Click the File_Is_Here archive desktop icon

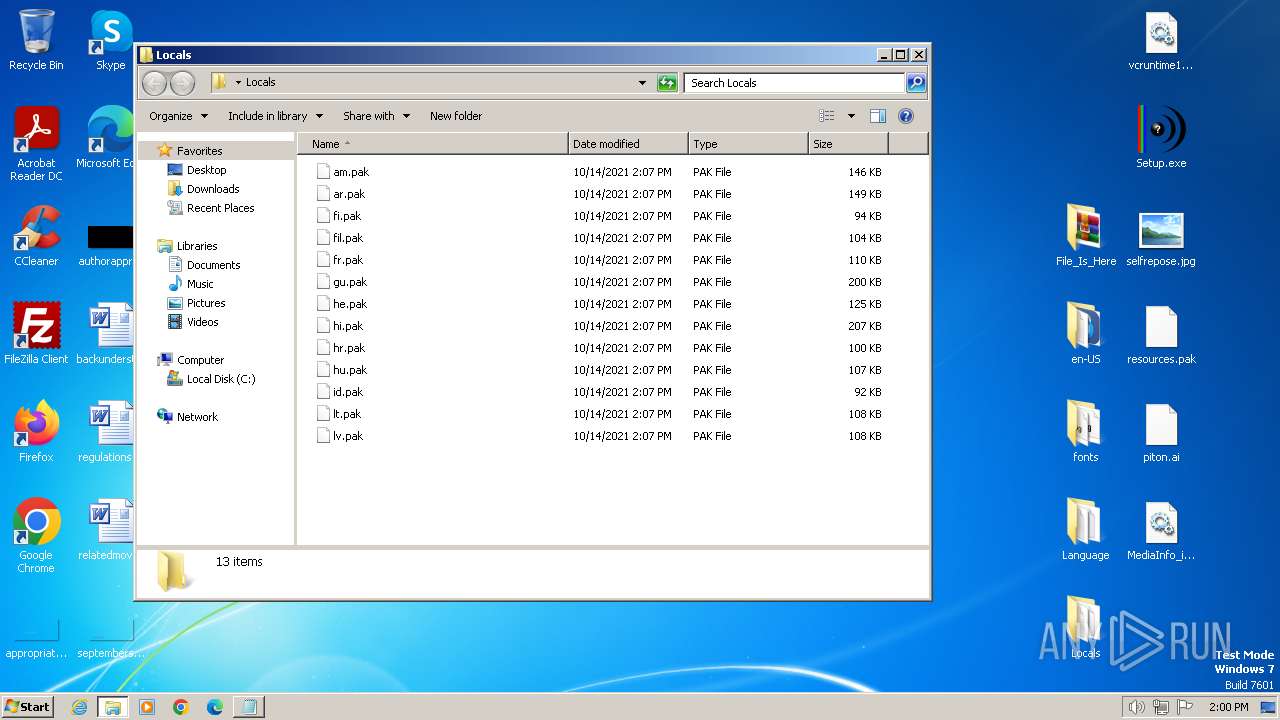pos(1085,236)
